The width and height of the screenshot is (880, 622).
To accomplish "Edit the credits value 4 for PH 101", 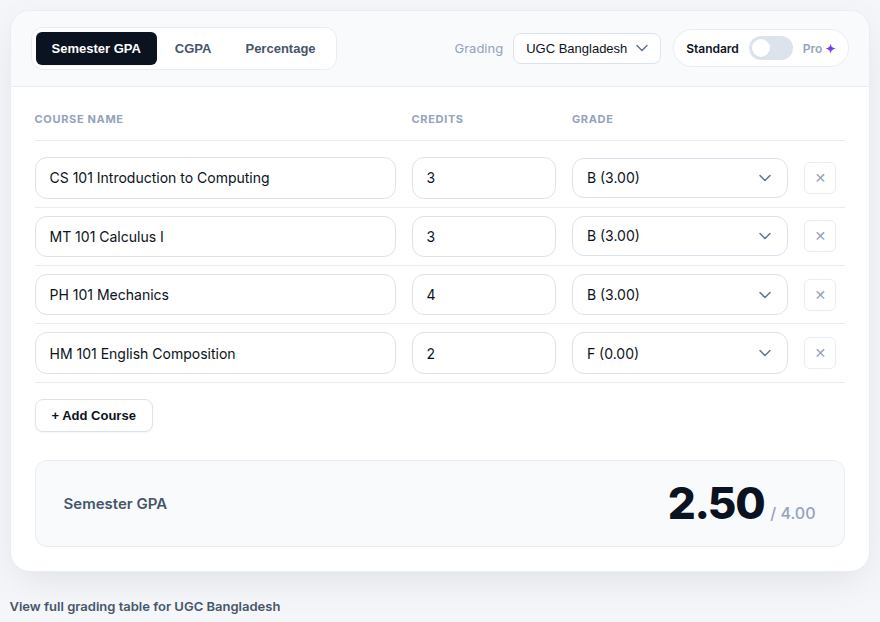I will tap(484, 295).
